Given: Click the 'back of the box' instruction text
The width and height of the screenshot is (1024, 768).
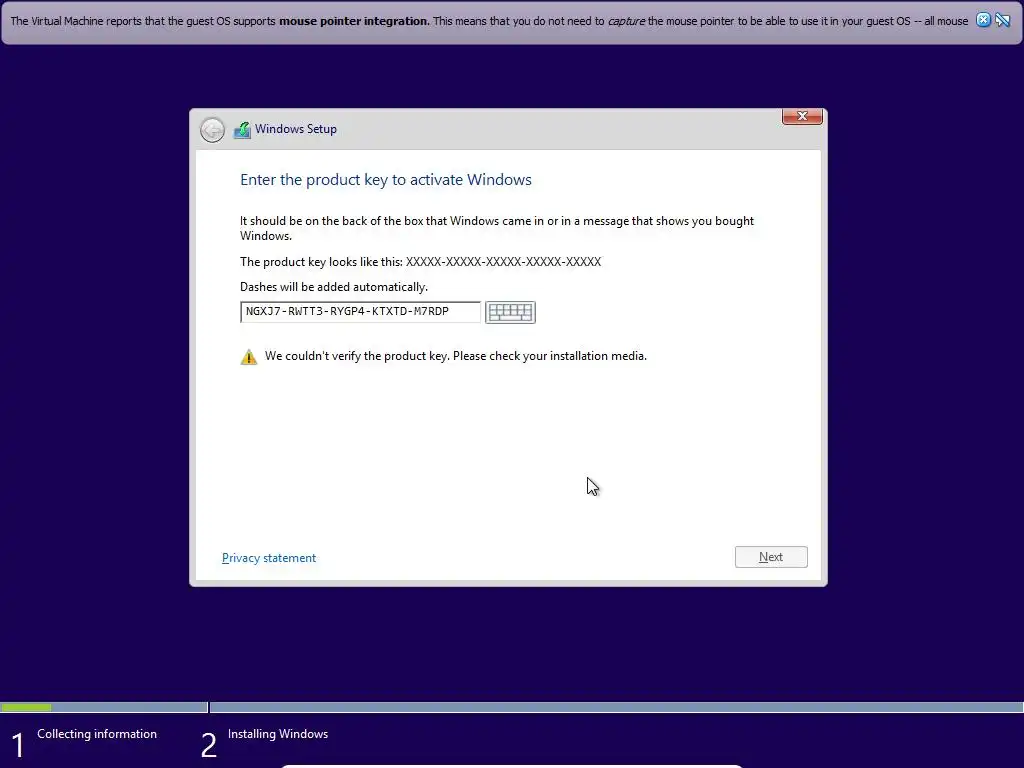Looking at the screenshot, I should 497,228.
